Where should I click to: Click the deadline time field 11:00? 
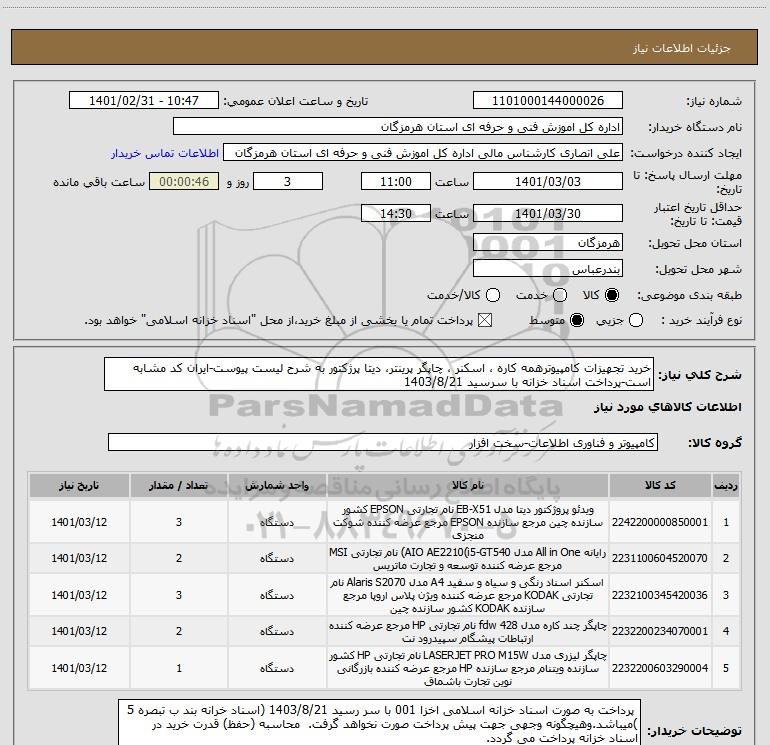(396, 182)
